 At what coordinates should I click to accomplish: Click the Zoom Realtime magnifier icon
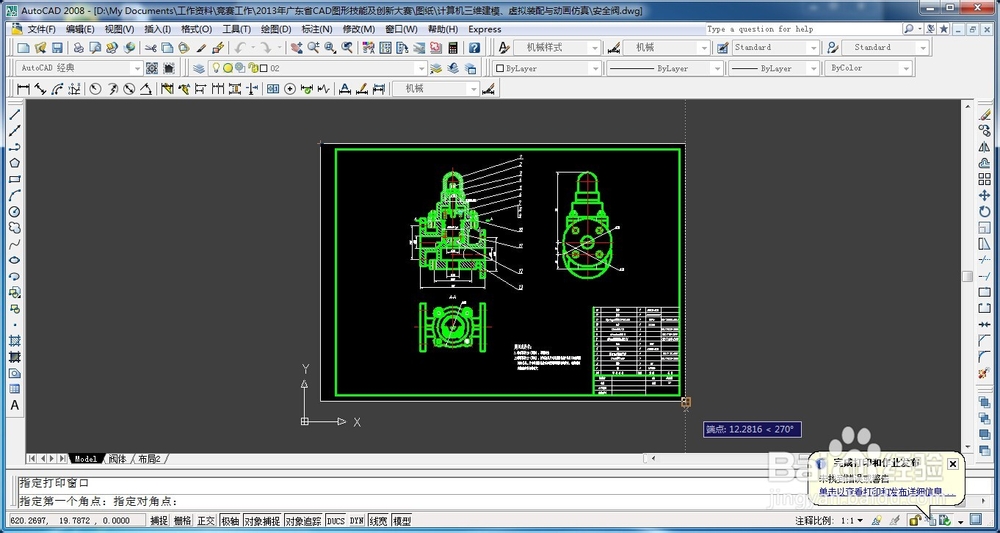(313, 48)
